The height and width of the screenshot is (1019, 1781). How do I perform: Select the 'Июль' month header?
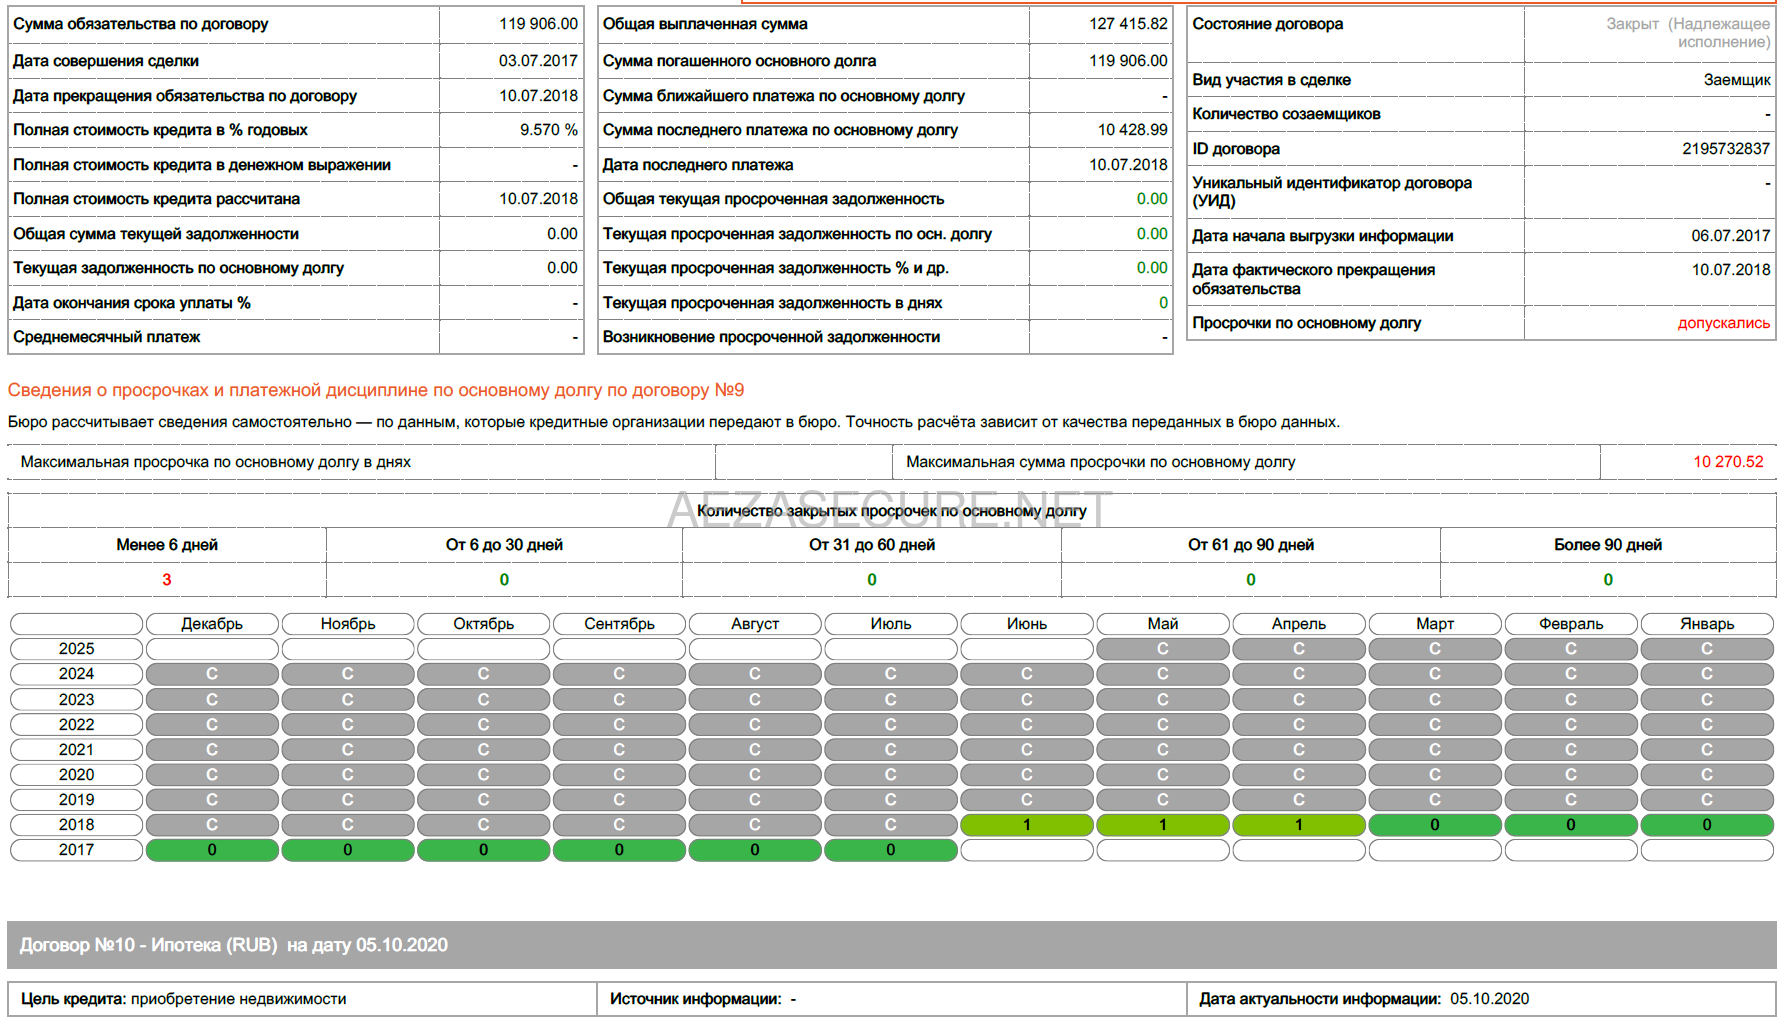tap(891, 624)
